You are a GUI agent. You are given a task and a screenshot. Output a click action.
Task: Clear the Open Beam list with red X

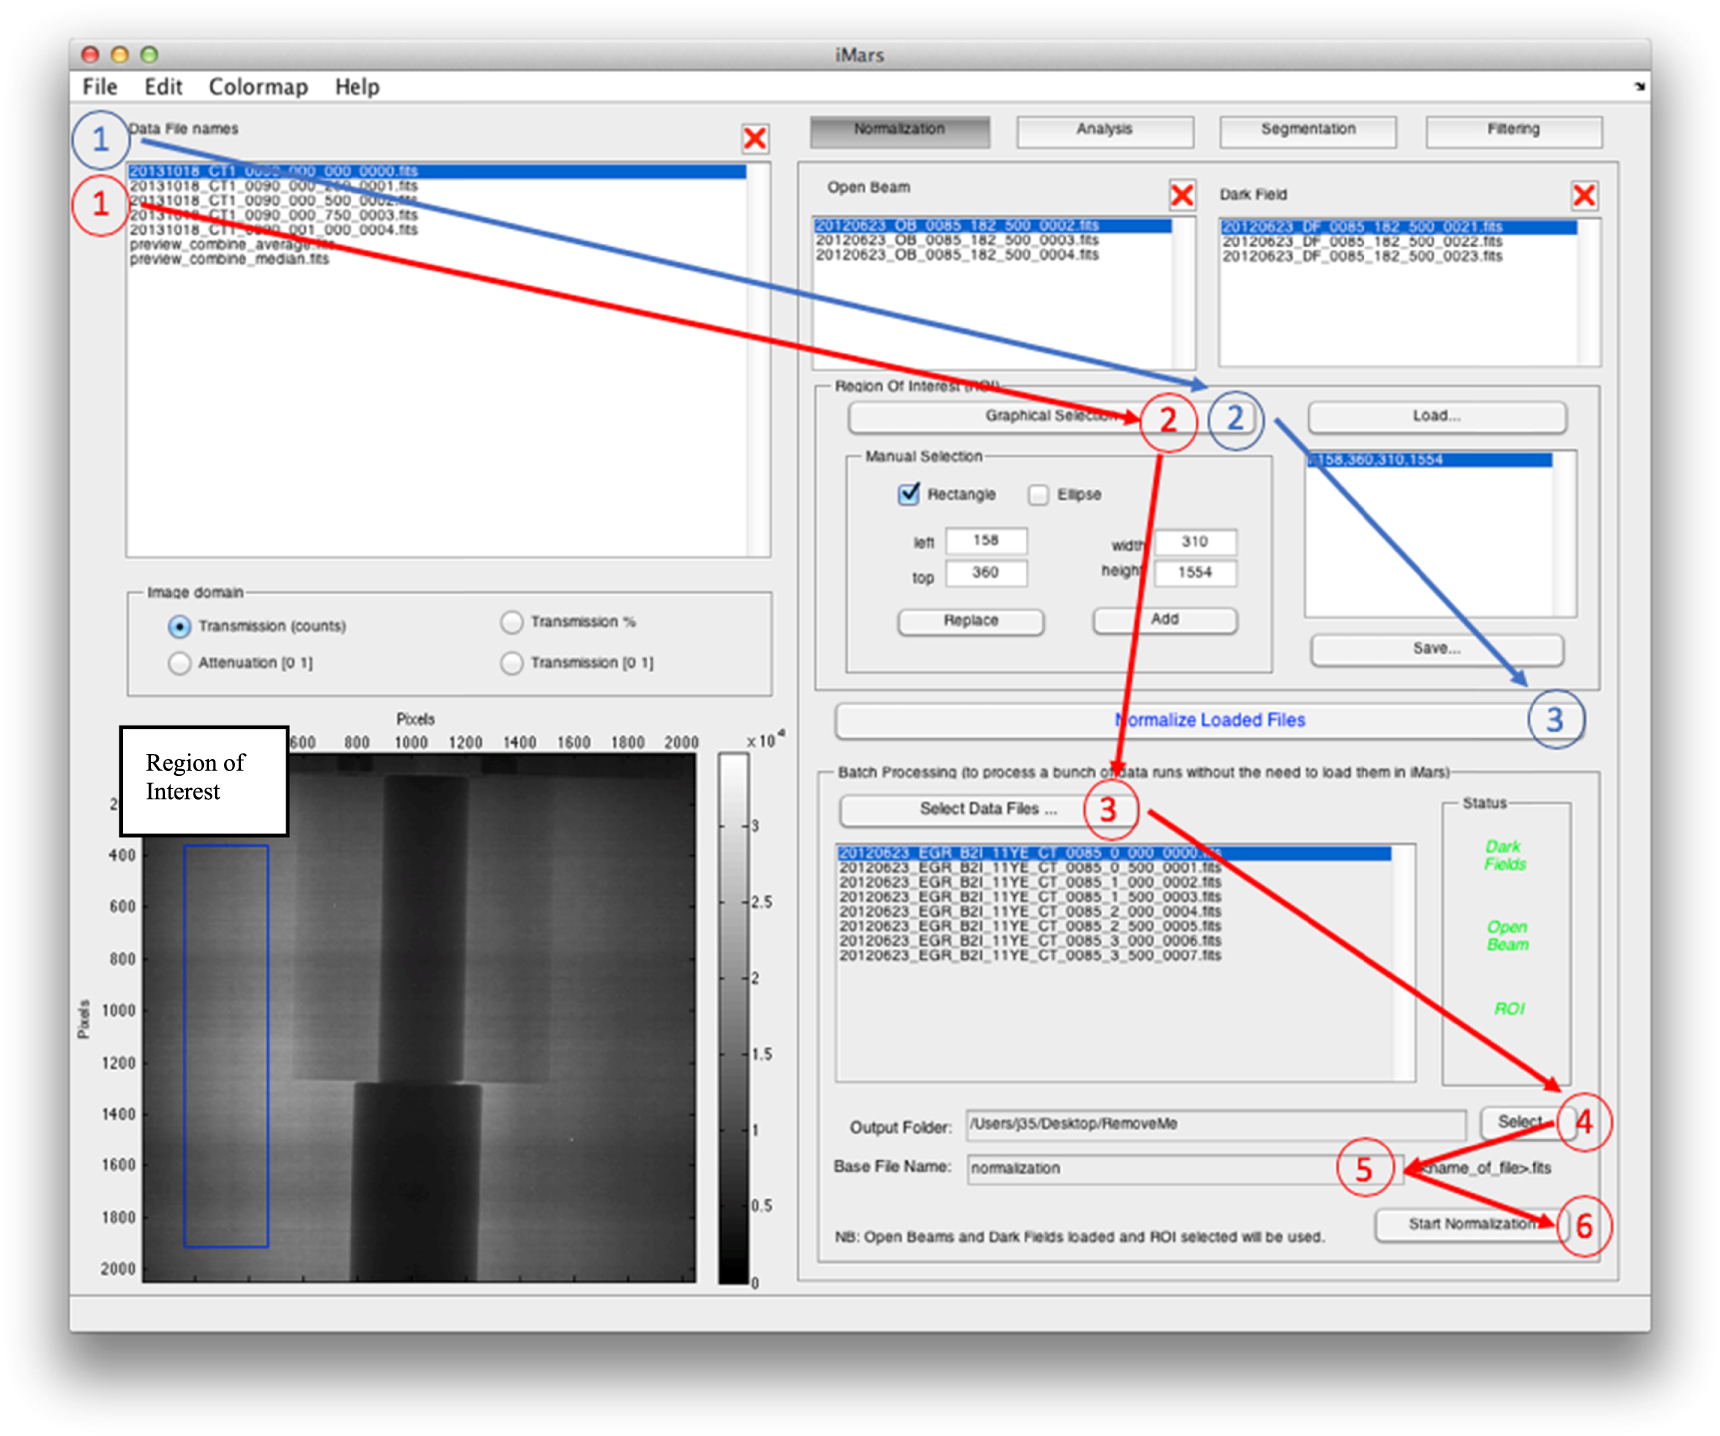(1182, 194)
